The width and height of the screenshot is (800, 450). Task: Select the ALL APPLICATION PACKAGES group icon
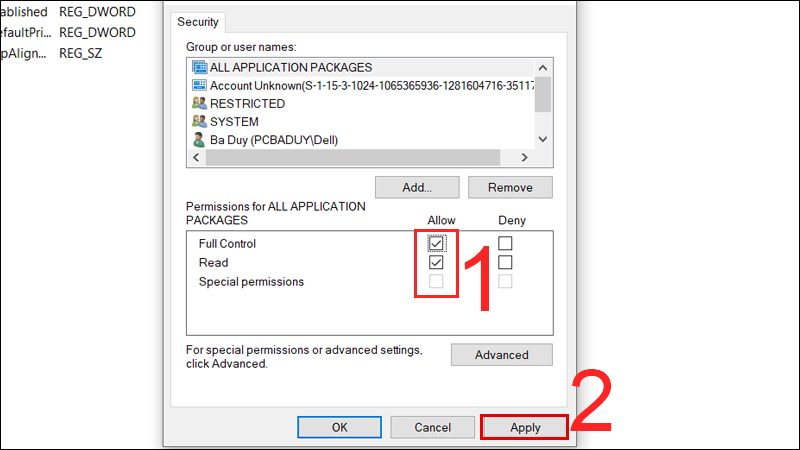(198, 67)
